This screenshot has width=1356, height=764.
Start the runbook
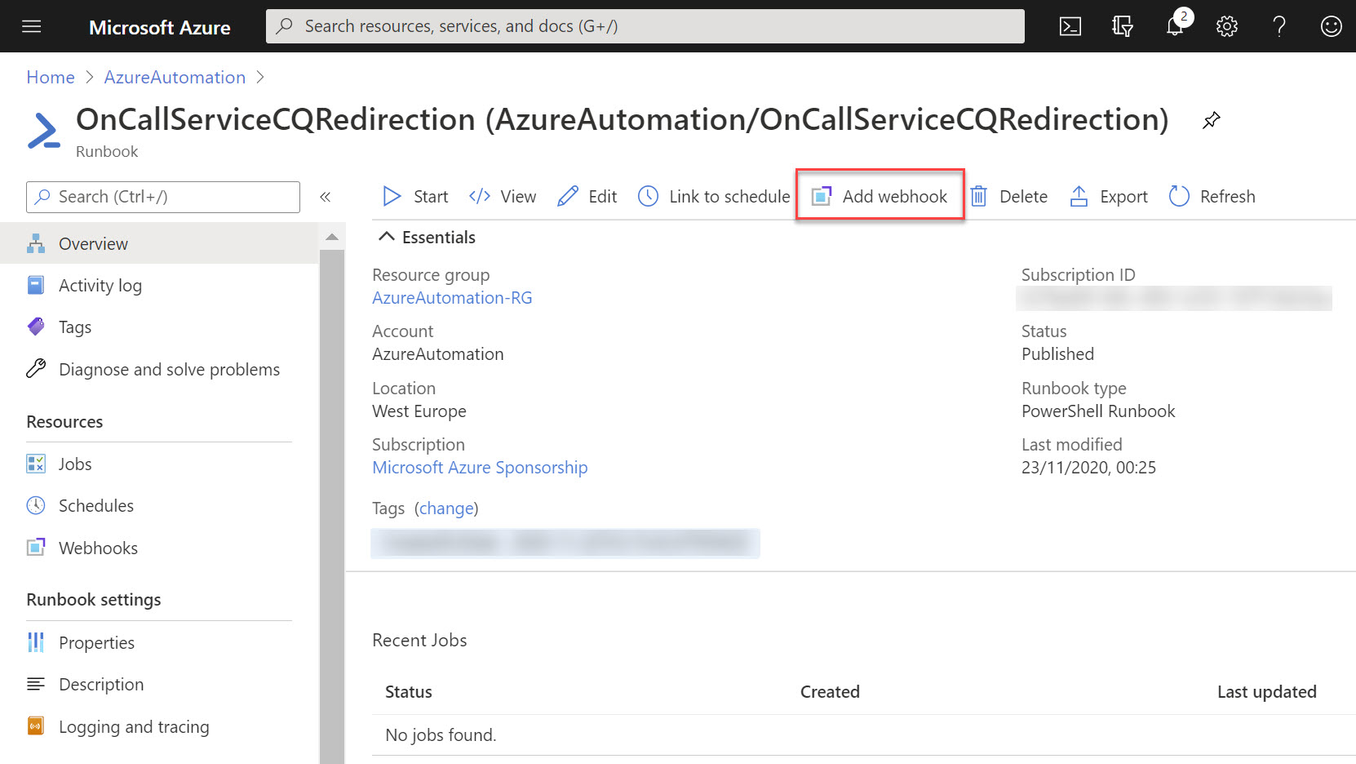click(415, 197)
